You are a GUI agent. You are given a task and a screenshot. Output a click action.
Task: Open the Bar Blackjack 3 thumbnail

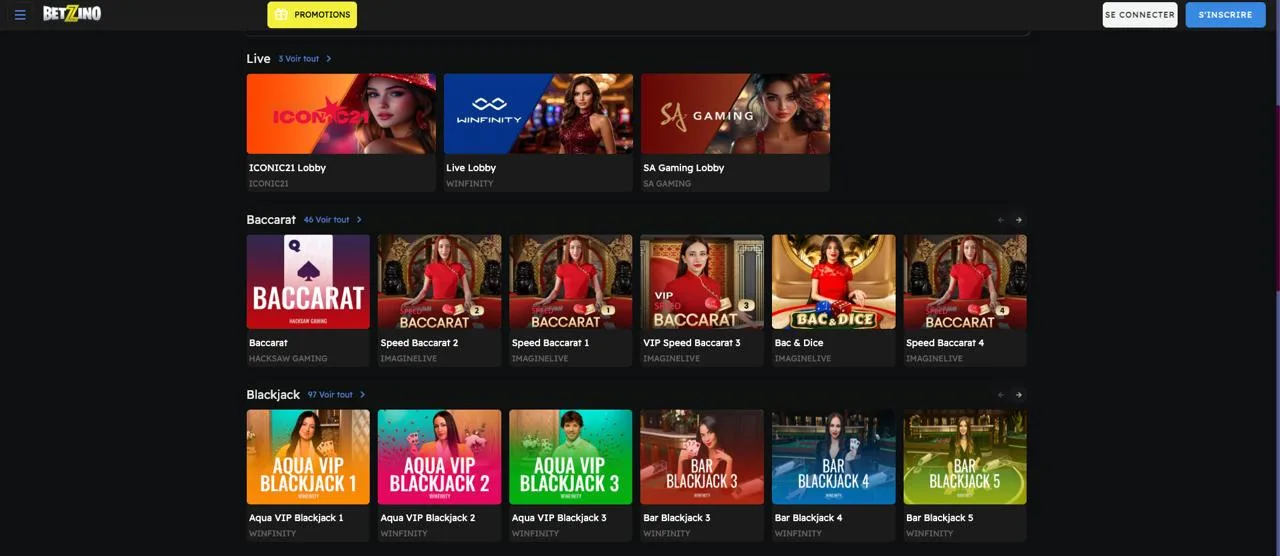[x=702, y=457]
